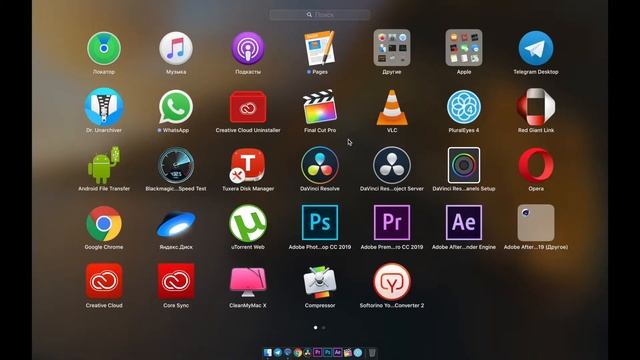Screen dimensions: 640x360
Task: Launch Final Cut Pro from the grid
Action: click(320, 107)
